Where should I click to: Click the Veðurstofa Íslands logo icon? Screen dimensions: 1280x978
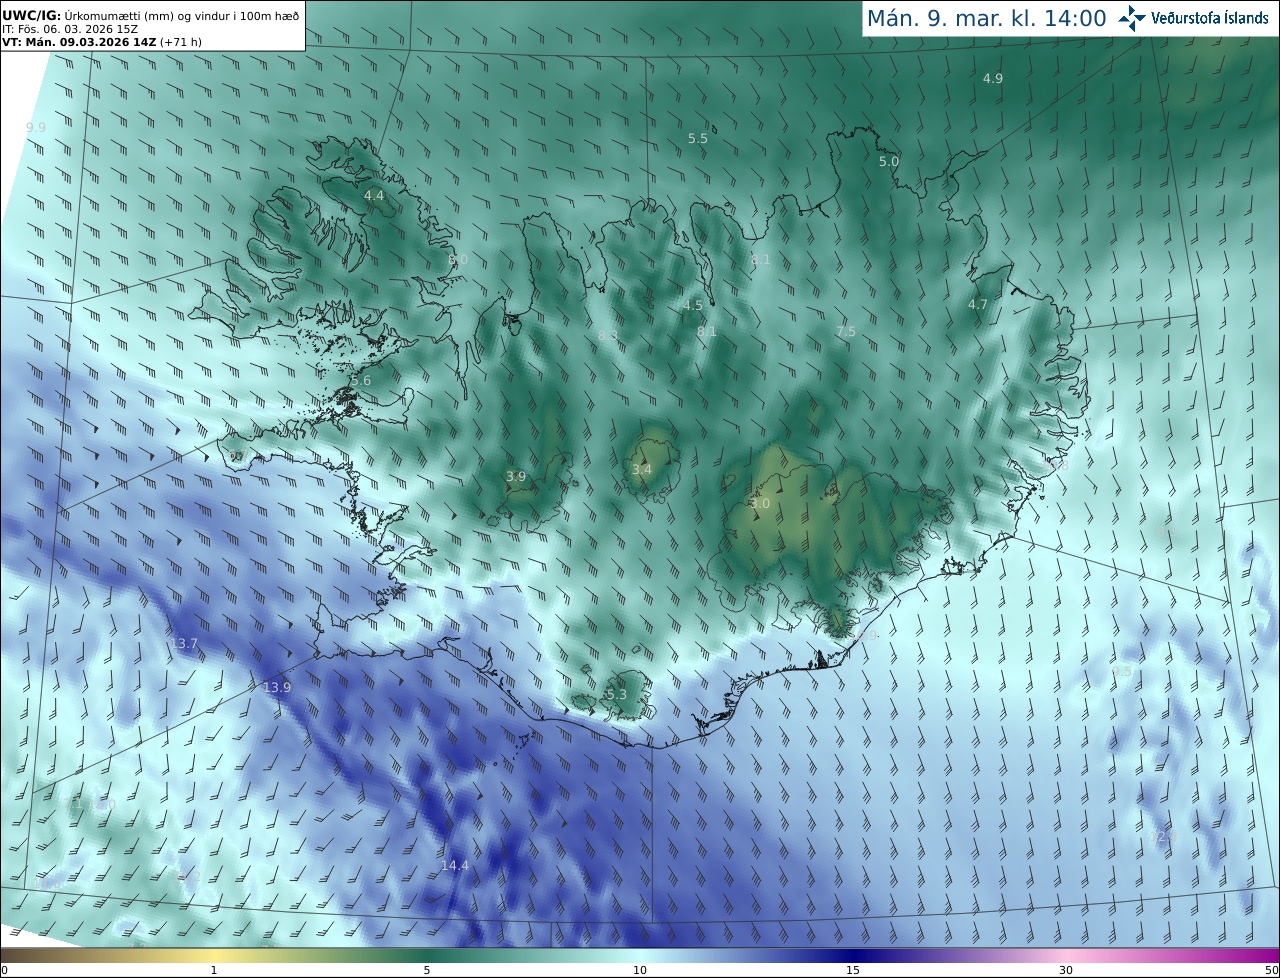(1132, 18)
